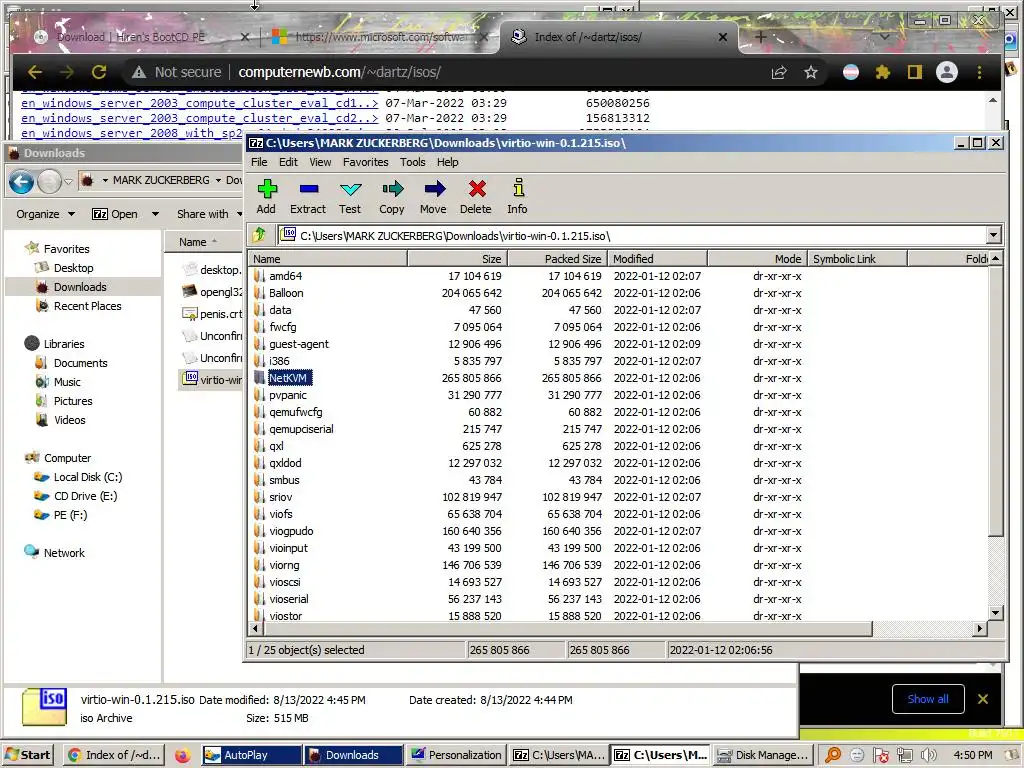Select Documents library in Explorer
1024x768 pixels.
point(80,362)
